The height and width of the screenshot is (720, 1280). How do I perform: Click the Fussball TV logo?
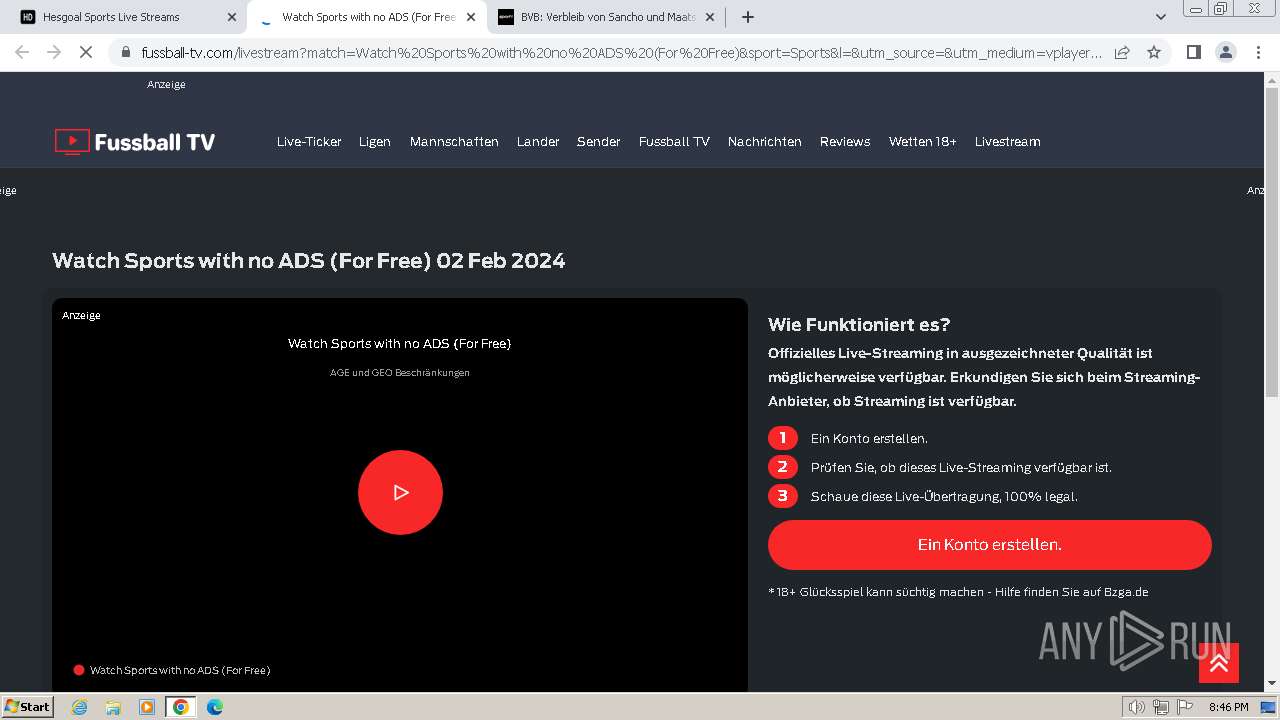tap(135, 142)
